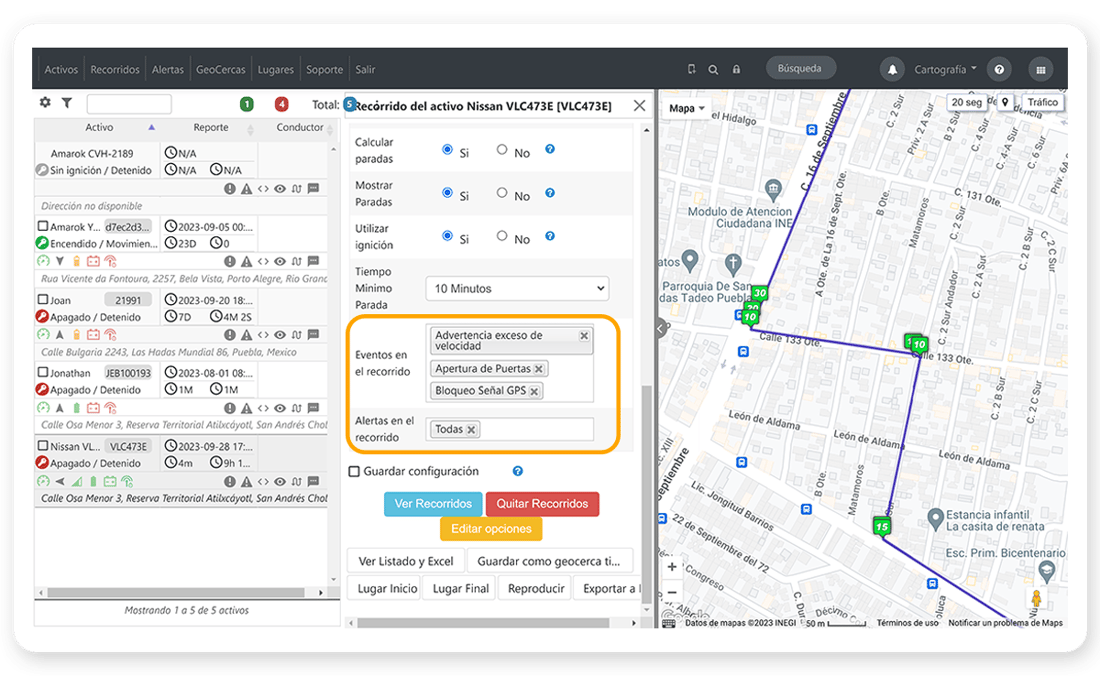Click the route icon in Joan's row
Viewport: 1100px width, 676px height.
click(x=297, y=334)
